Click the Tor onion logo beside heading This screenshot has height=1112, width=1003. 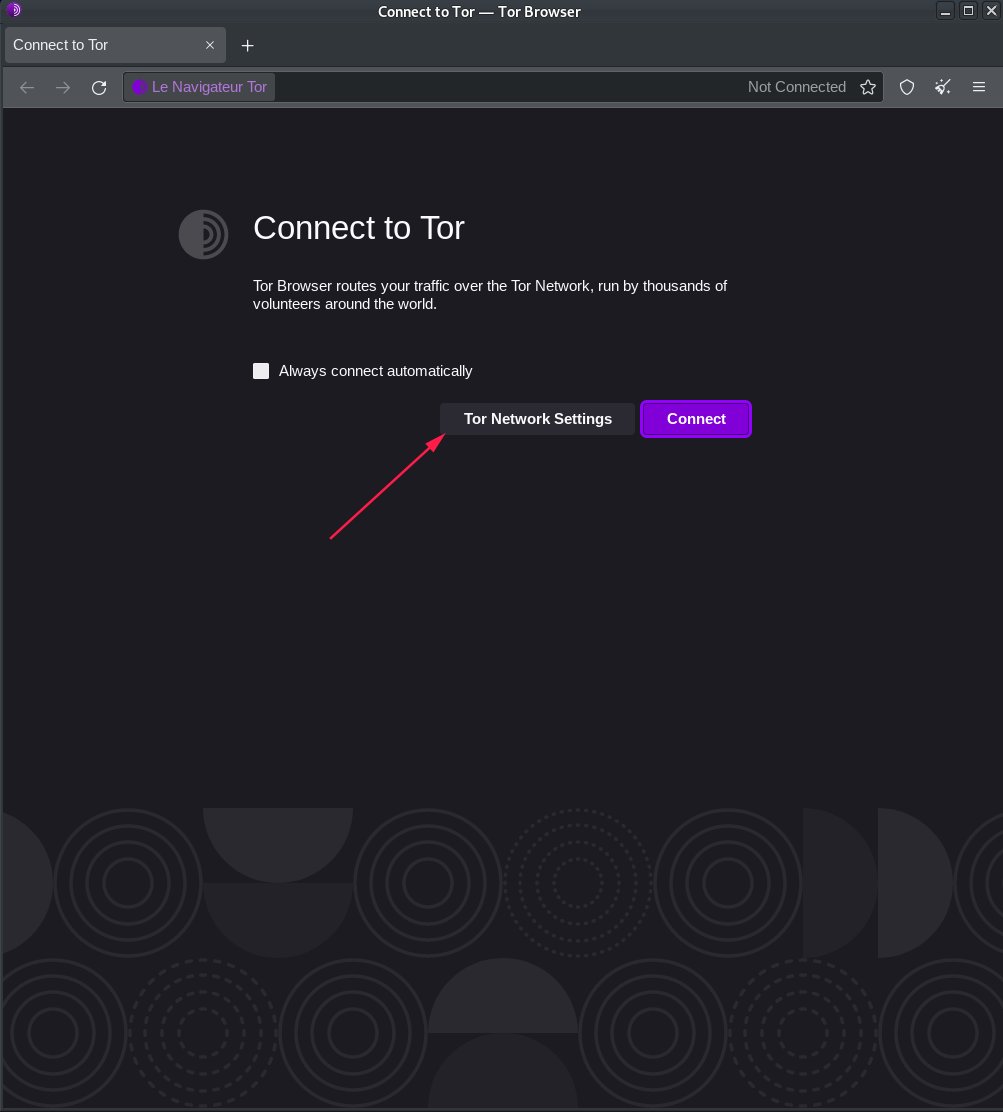tap(204, 234)
